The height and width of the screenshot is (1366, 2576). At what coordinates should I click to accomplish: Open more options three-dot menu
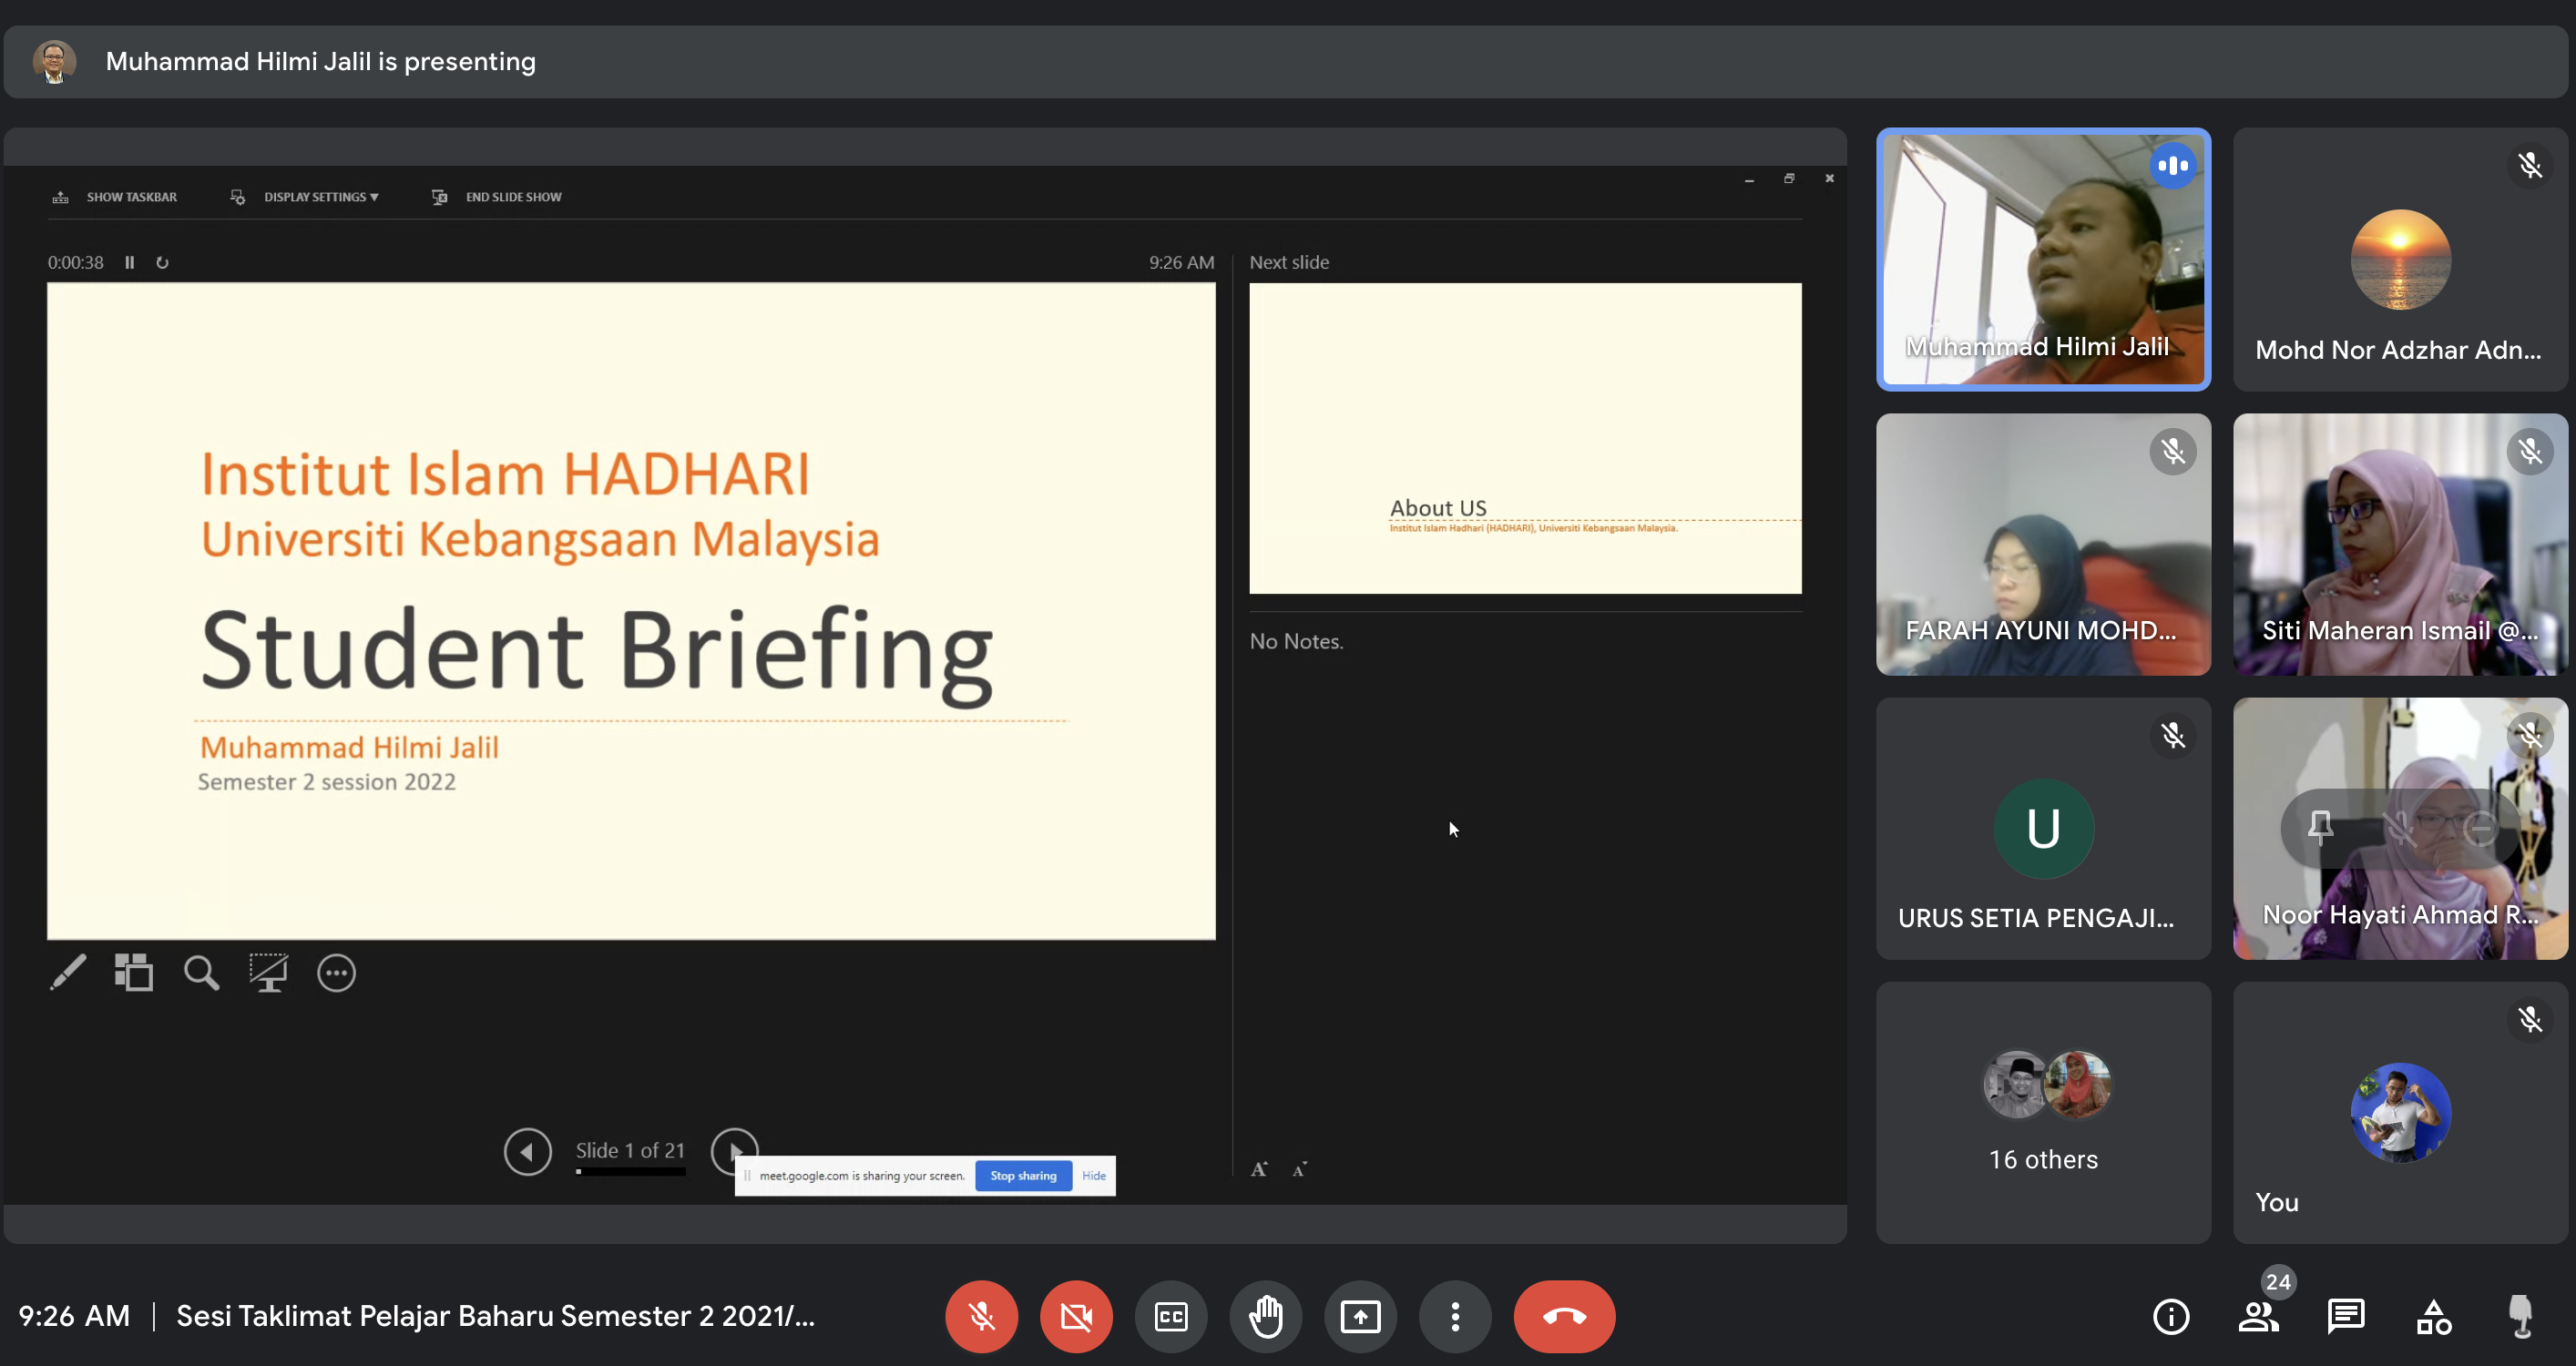tap(1455, 1316)
